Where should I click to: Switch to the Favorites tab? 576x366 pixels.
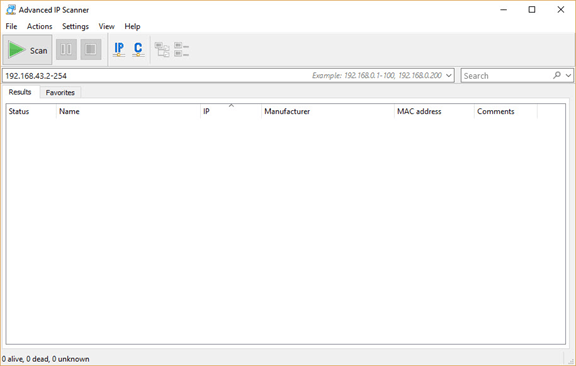tap(60, 93)
